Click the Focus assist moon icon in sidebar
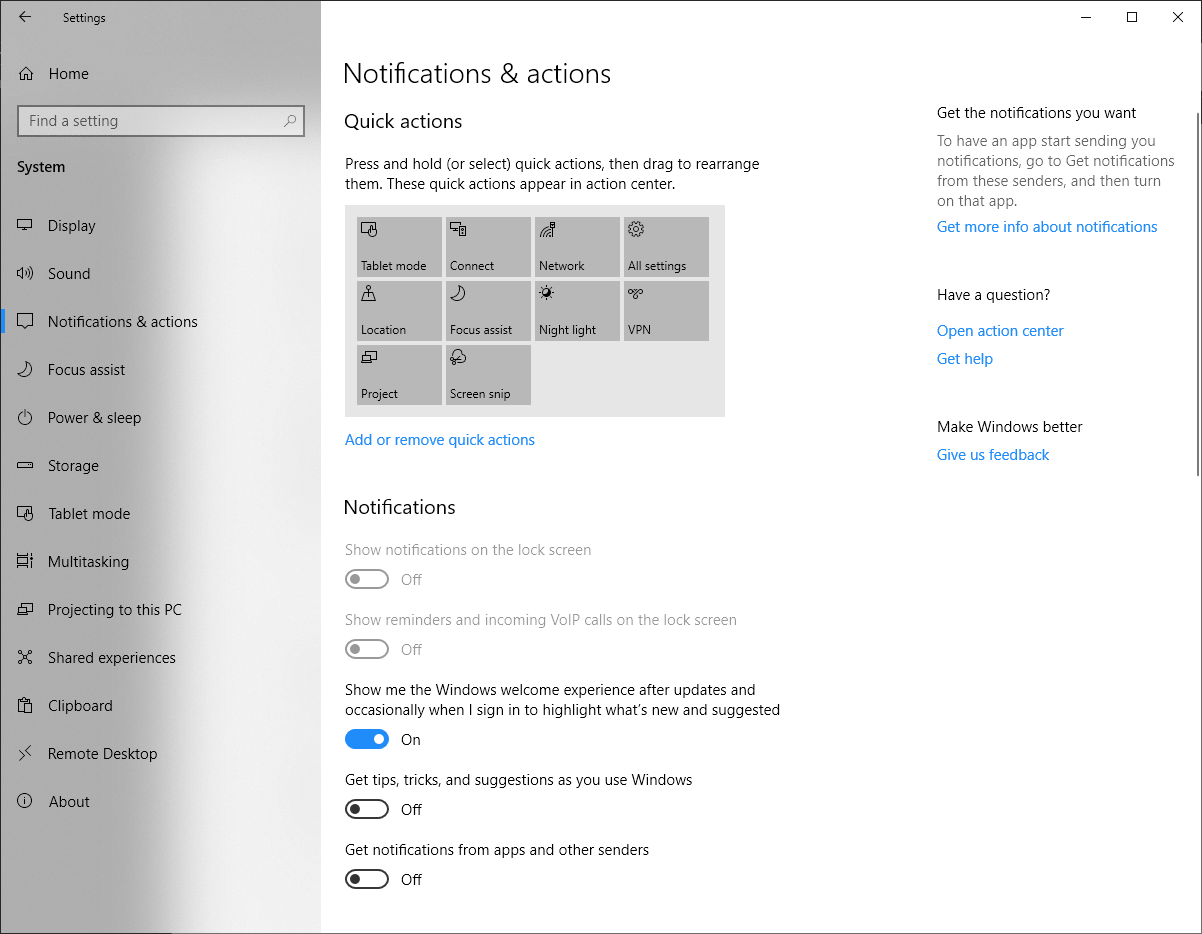The height and width of the screenshot is (934, 1202). click(26, 369)
